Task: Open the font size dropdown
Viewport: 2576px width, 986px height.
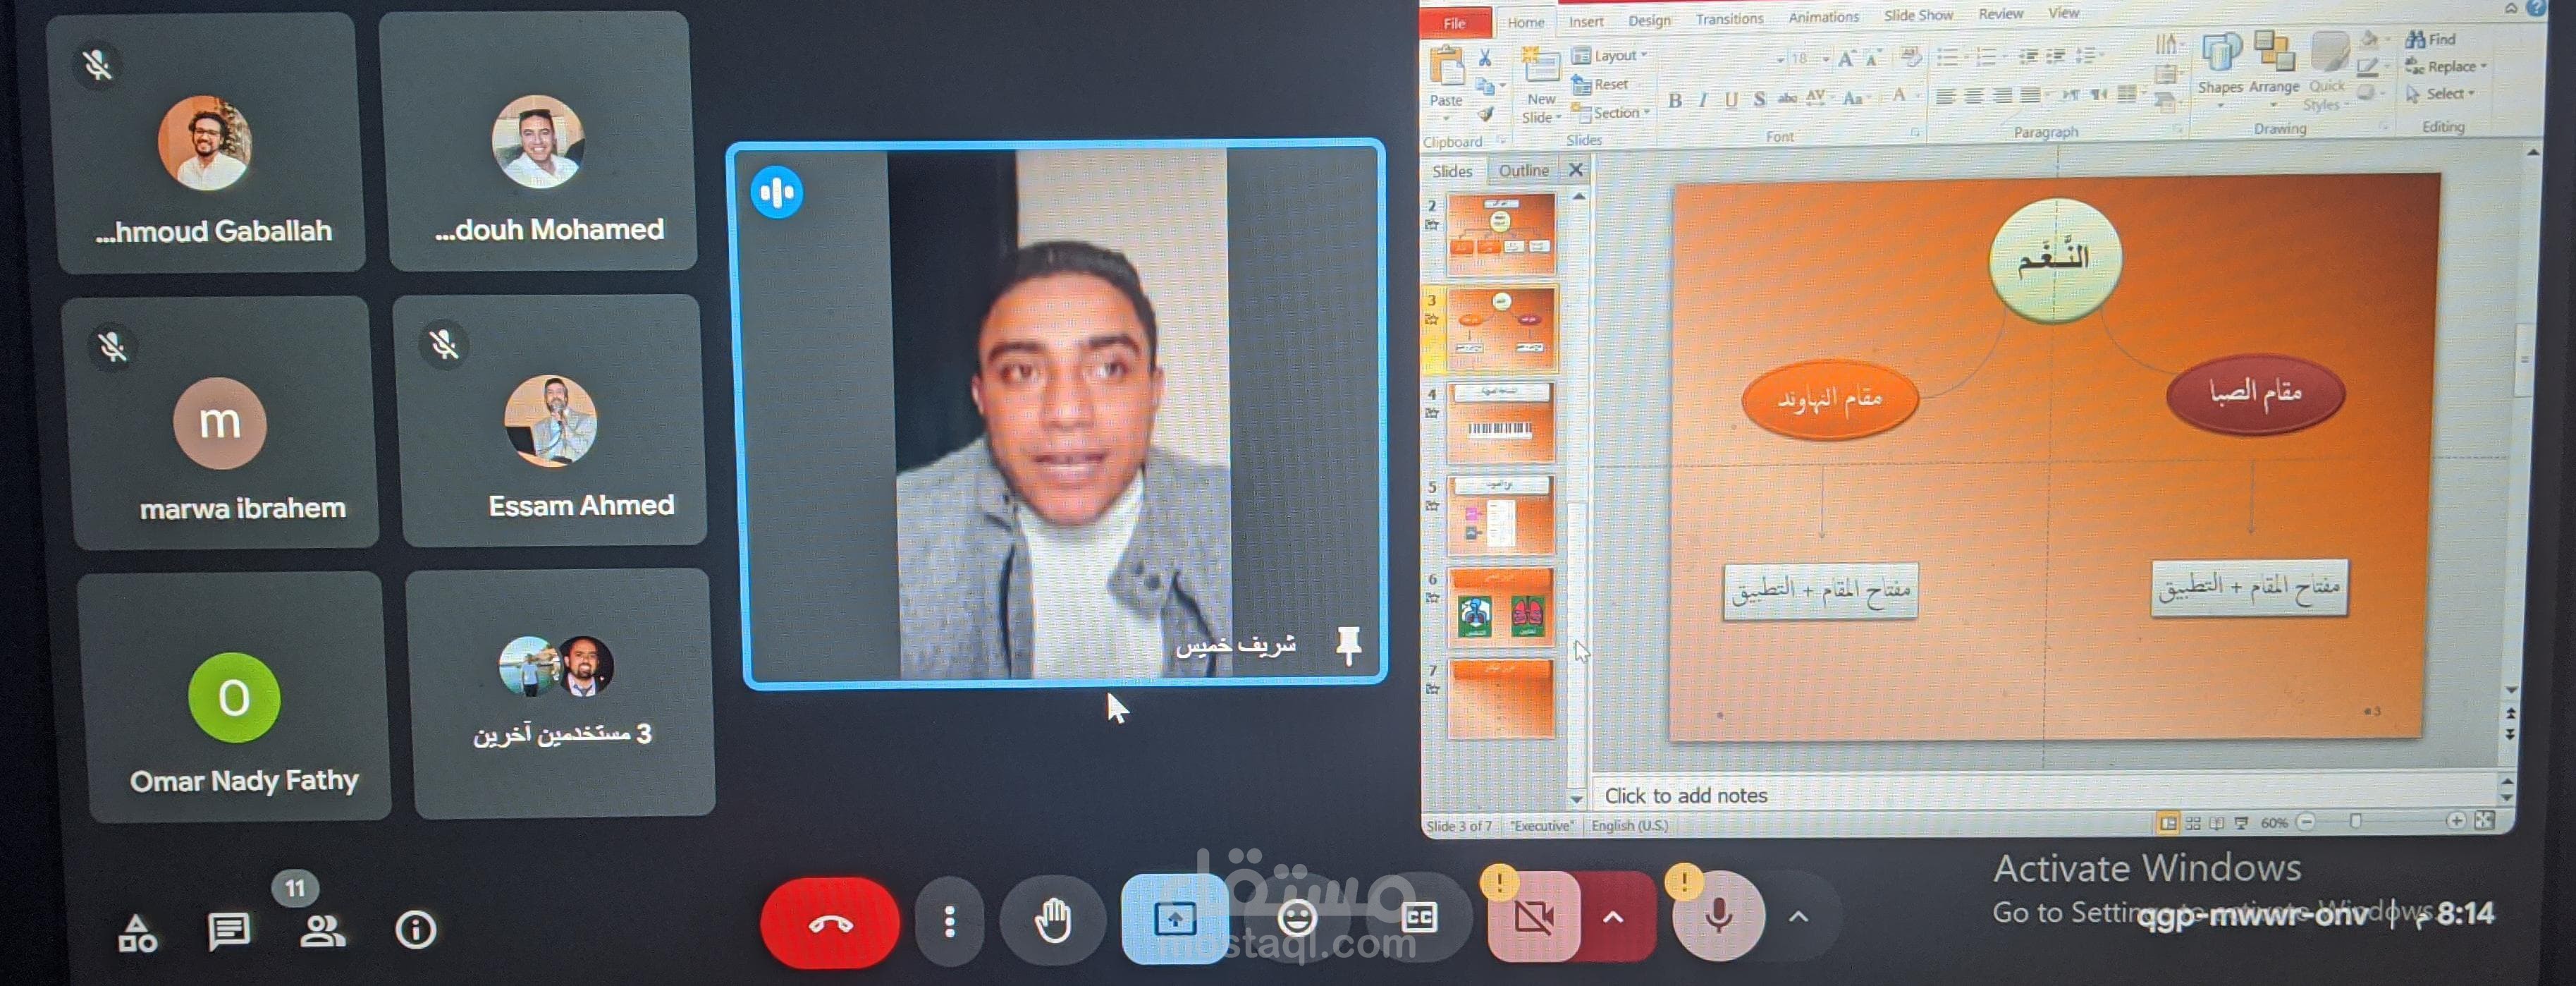Action: (1825, 59)
